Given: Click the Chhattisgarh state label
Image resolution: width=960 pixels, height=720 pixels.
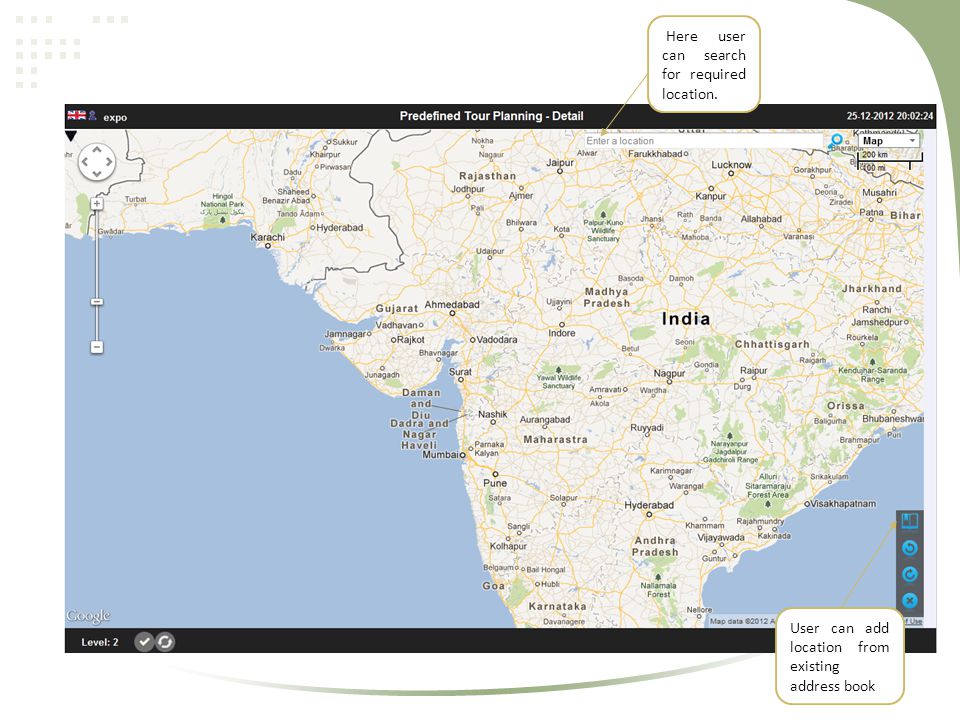Looking at the screenshot, I should [772, 344].
